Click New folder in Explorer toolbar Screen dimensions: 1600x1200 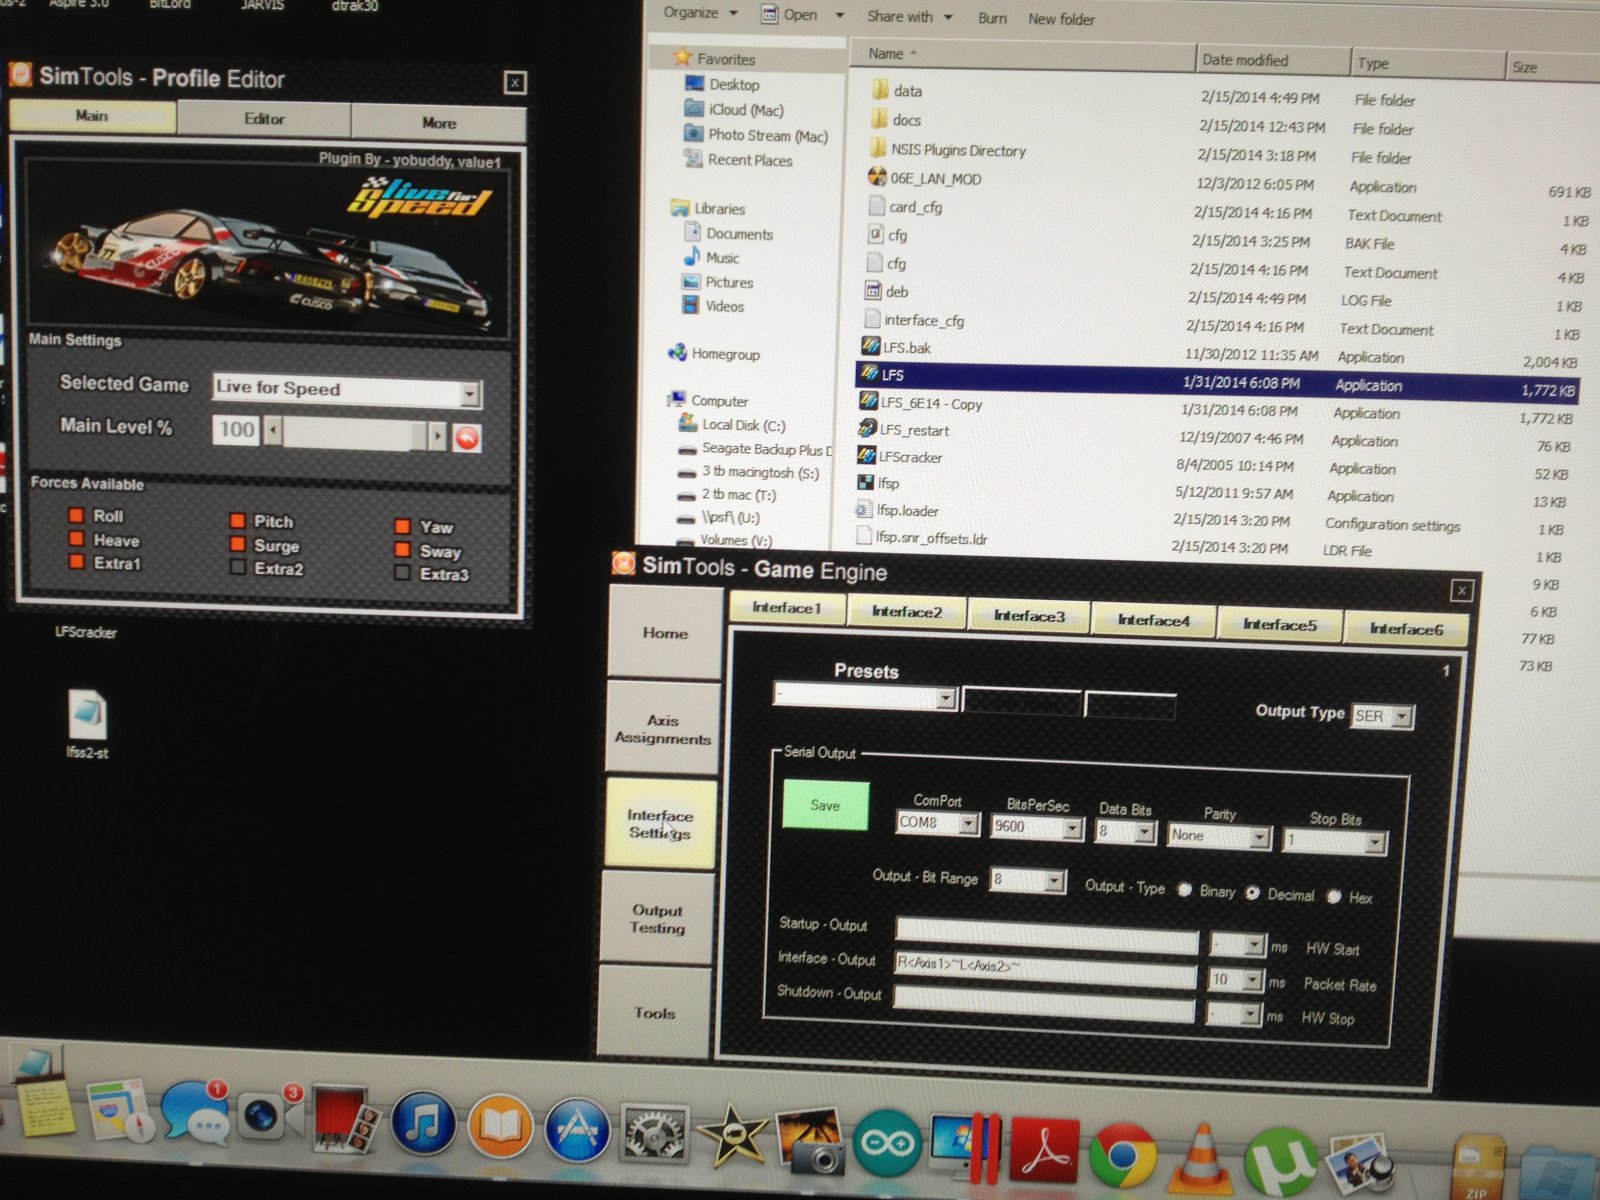[x=1061, y=19]
